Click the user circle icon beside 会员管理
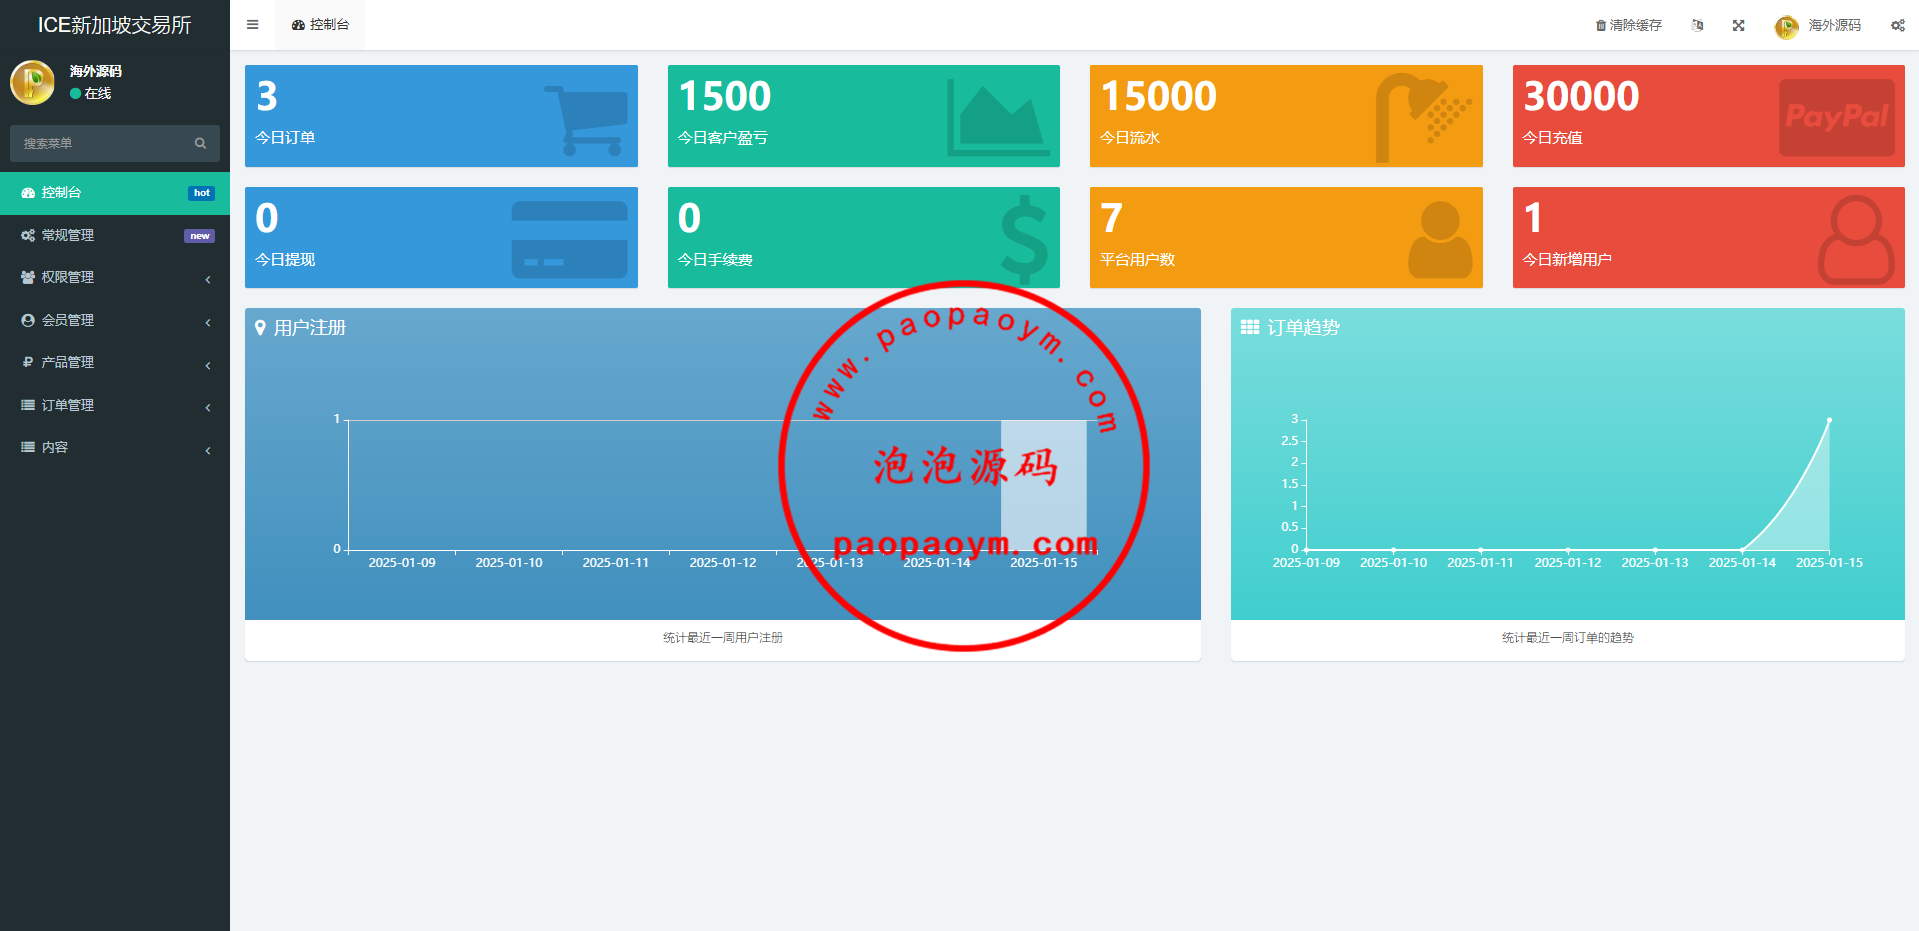This screenshot has width=1919, height=931. 28,320
